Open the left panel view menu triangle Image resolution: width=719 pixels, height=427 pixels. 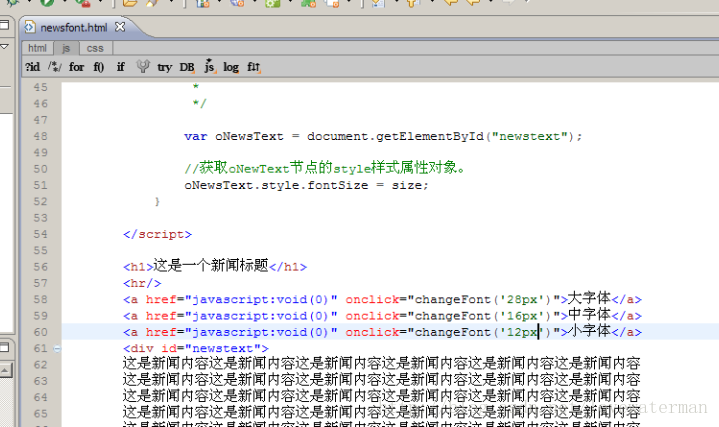tap(4, 46)
